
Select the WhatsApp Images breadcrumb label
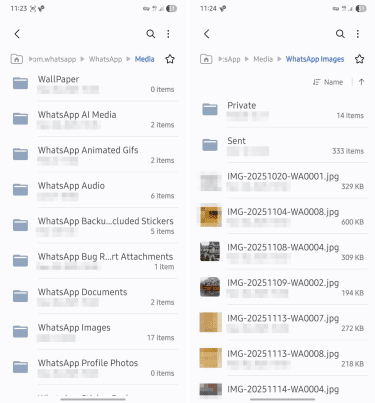pos(315,59)
